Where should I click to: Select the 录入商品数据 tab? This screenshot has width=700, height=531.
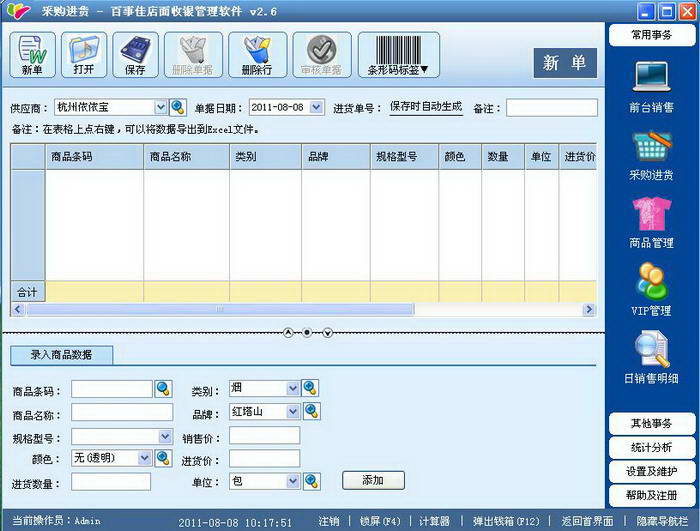tap(62, 355)
